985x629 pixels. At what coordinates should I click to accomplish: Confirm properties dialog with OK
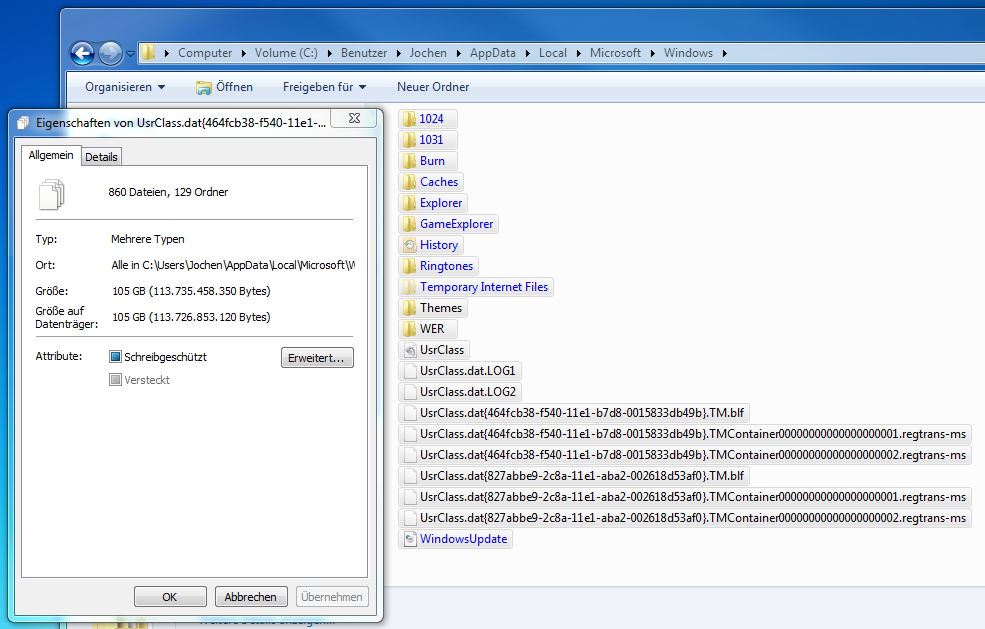point(170,596)
